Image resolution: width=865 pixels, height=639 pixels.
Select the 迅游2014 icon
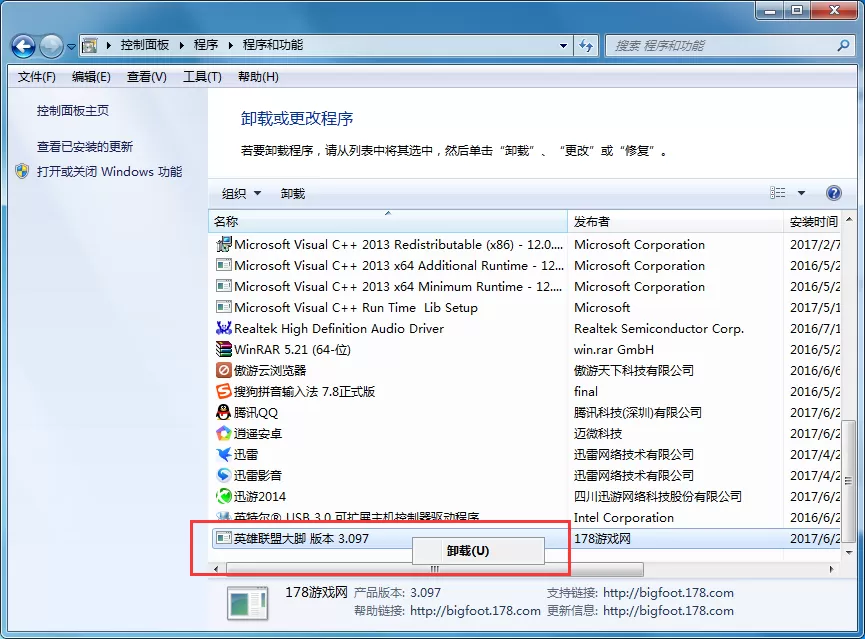pyautogui.click(x=223, y=496)
